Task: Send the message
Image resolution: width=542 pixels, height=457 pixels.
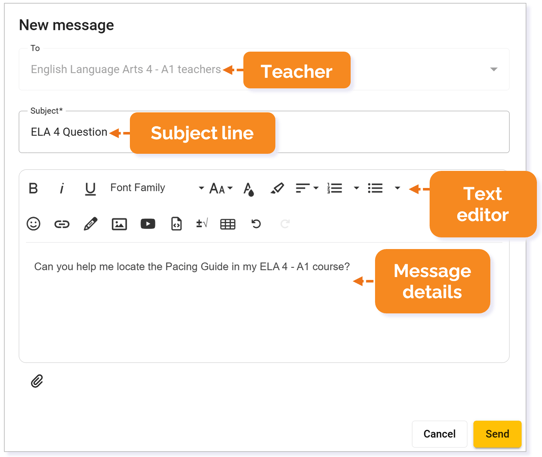Action: pyautogui.click(x=497, y=434)
